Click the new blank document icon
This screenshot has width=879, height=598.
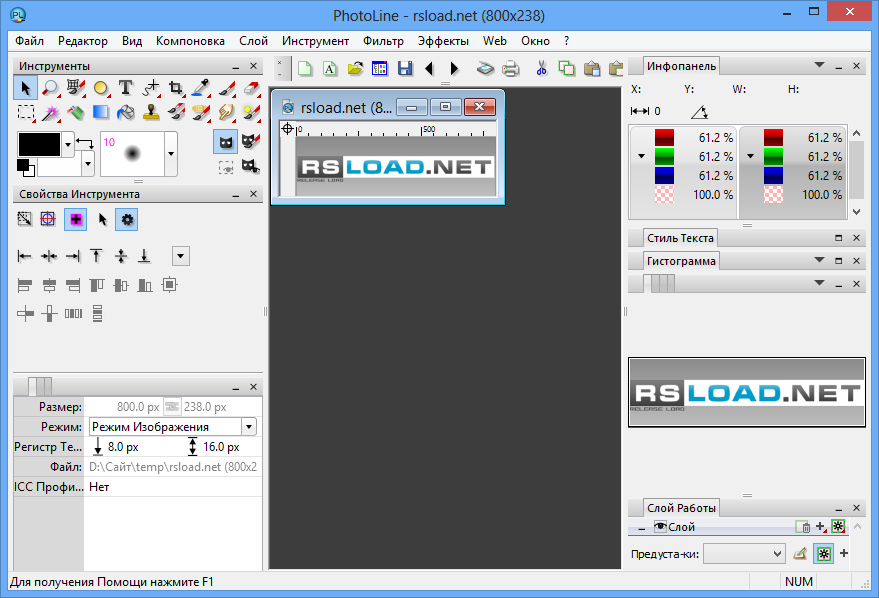coord(305,68)
